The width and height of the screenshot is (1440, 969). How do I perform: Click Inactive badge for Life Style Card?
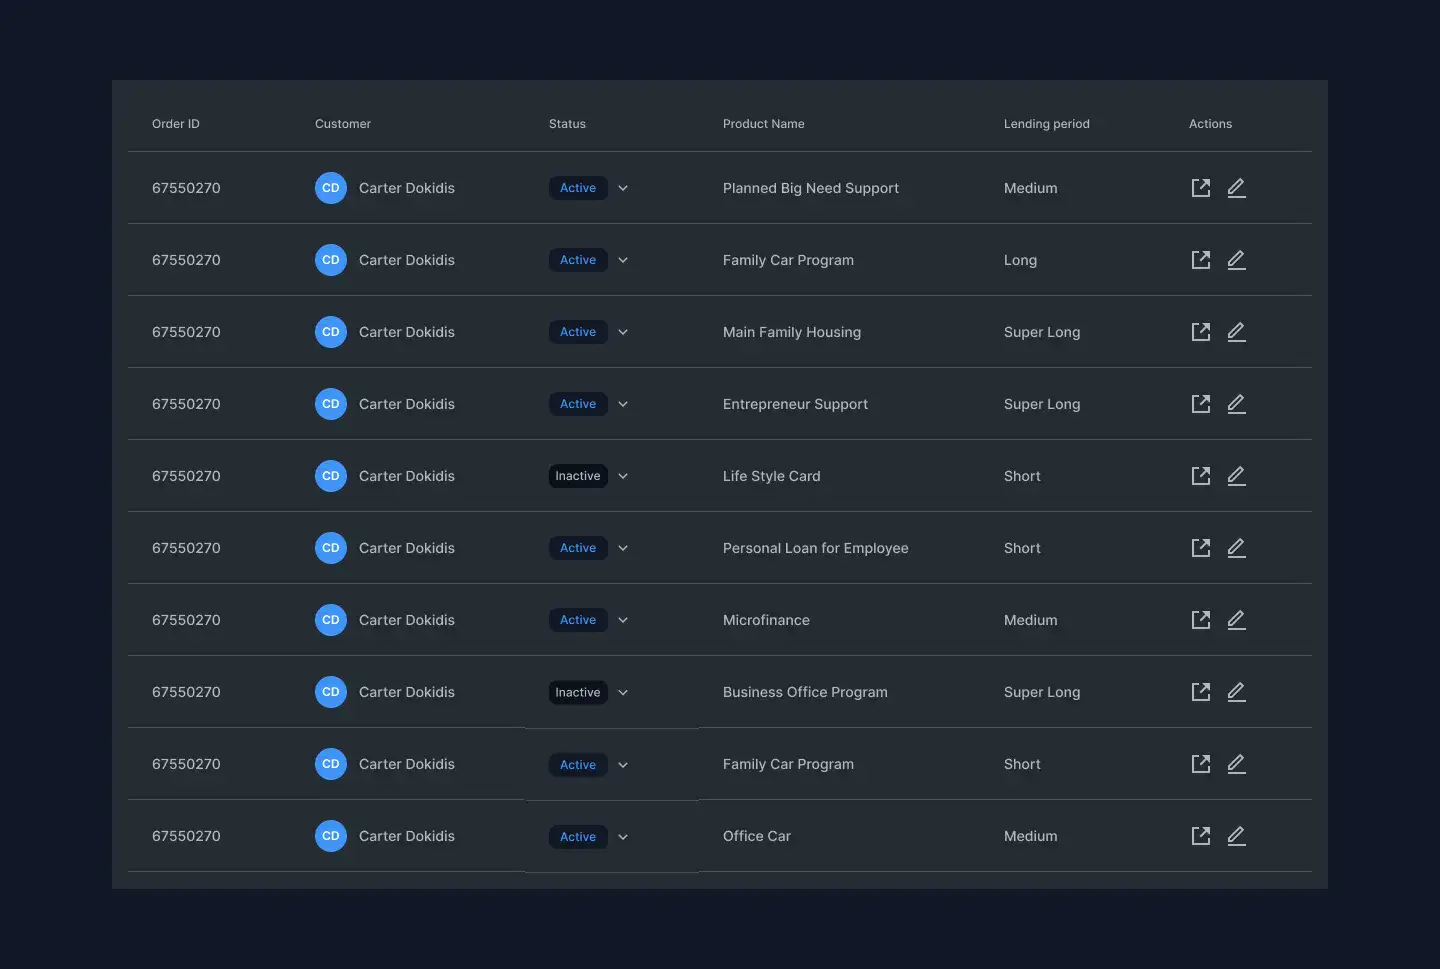[578, 476]
